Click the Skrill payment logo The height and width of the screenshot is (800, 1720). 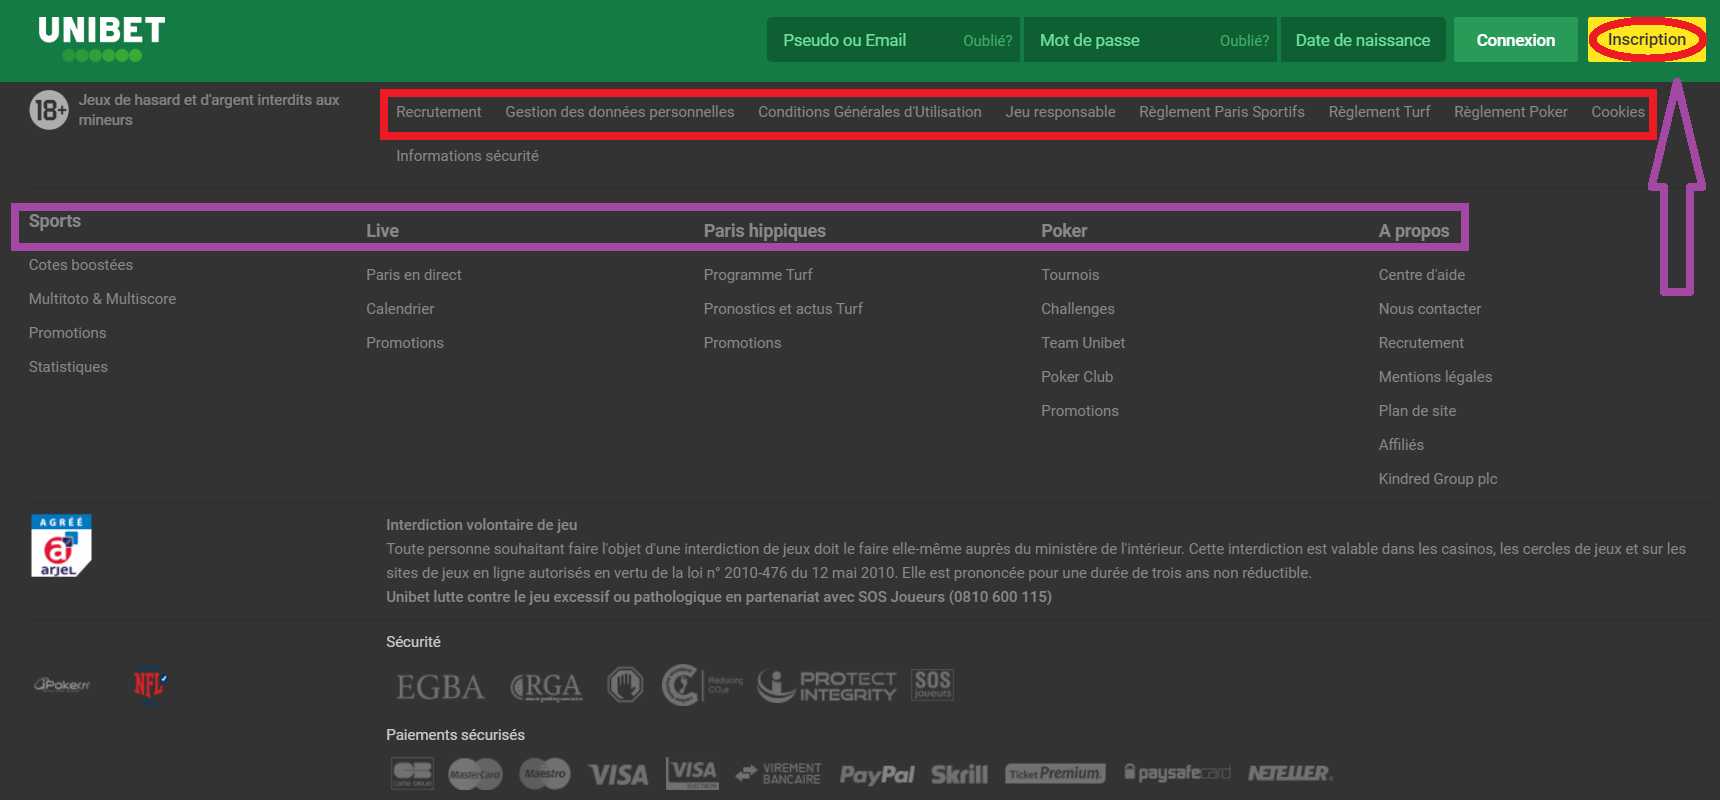(959, 775)
